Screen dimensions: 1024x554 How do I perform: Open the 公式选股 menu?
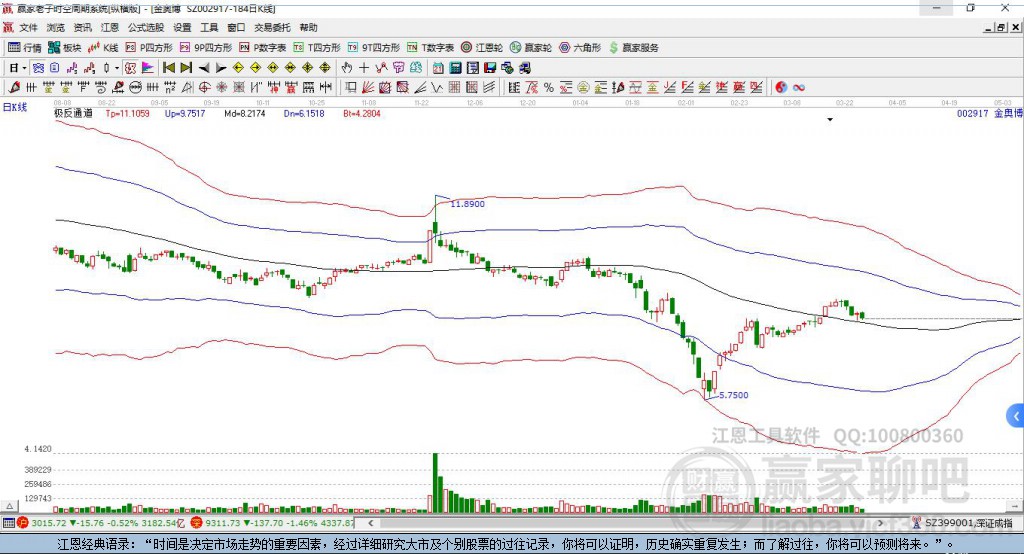click(146, 27)
